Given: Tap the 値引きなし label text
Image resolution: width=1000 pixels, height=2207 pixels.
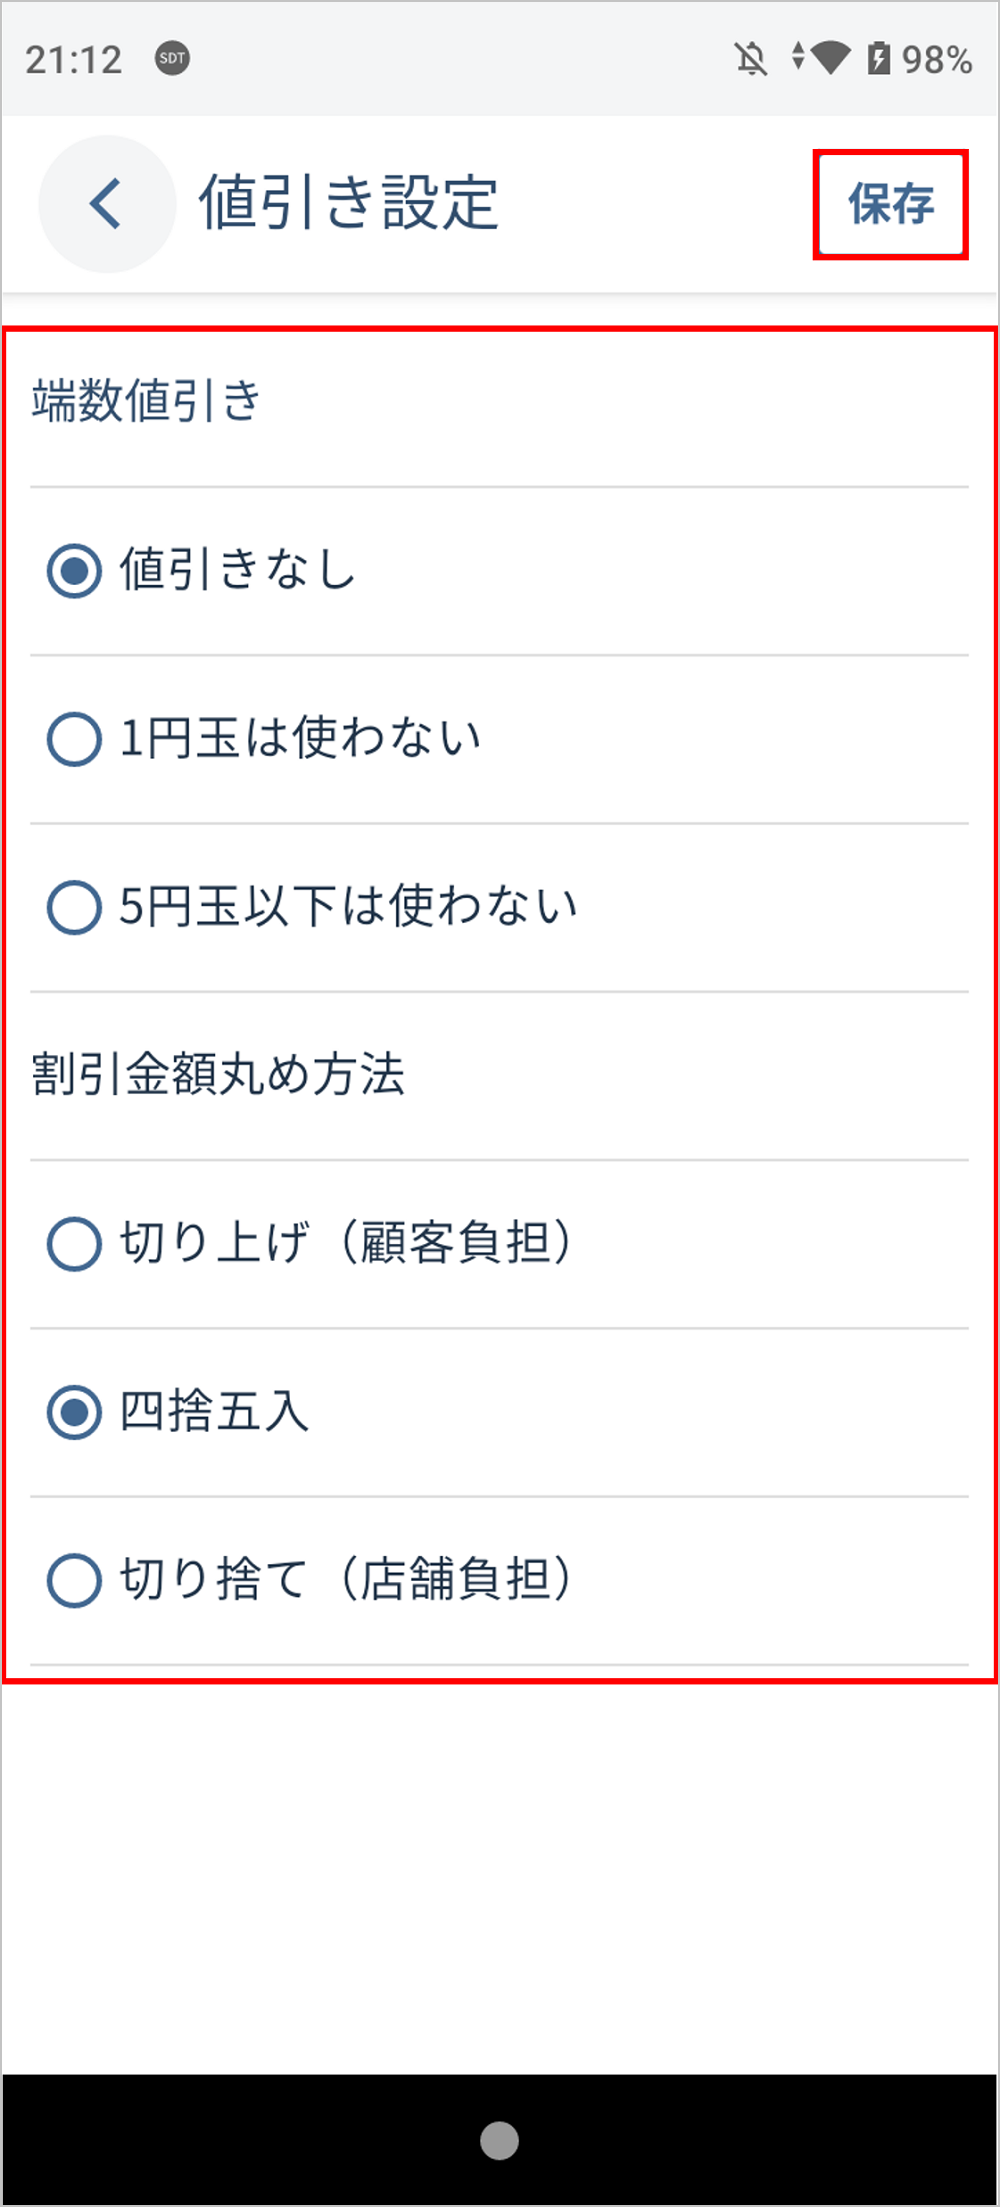Looking at the screenshot, I should (x=237, y=570).
